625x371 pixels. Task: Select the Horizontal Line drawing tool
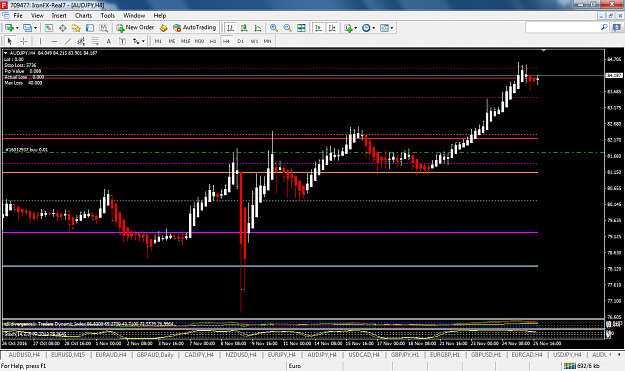[54, 41]
